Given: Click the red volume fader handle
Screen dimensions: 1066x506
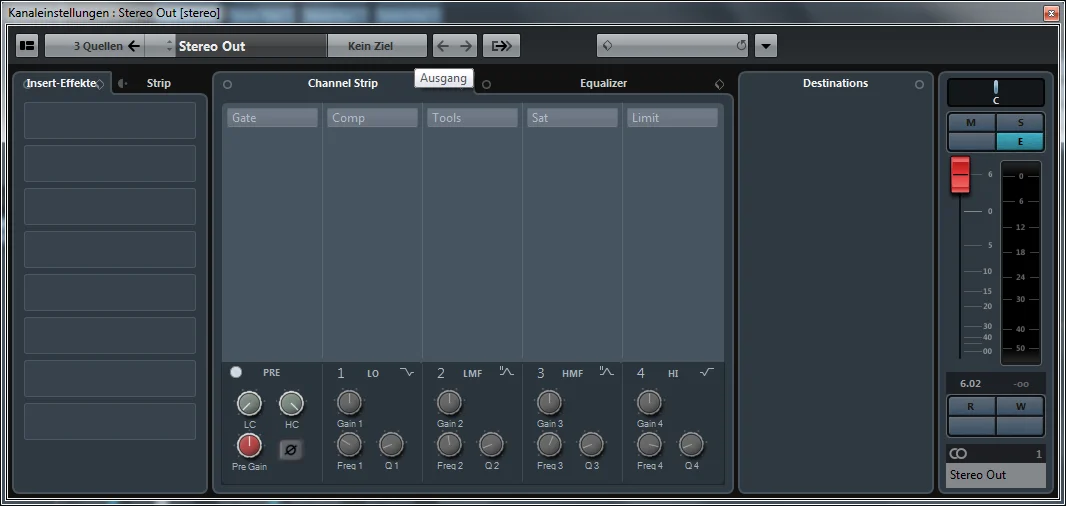Looking at the screenshot, I should tap(960, 175).
